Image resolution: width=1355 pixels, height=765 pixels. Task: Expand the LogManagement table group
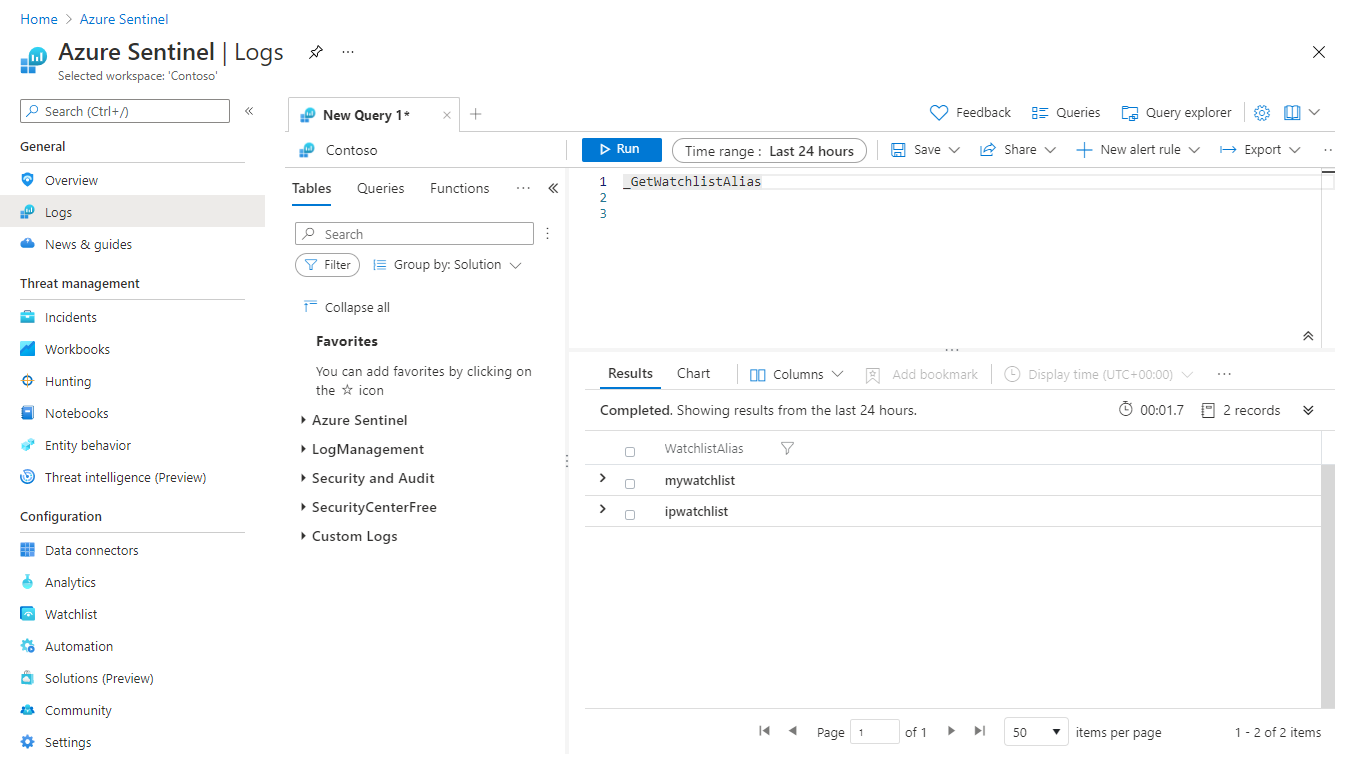click(x=303, y=449)
